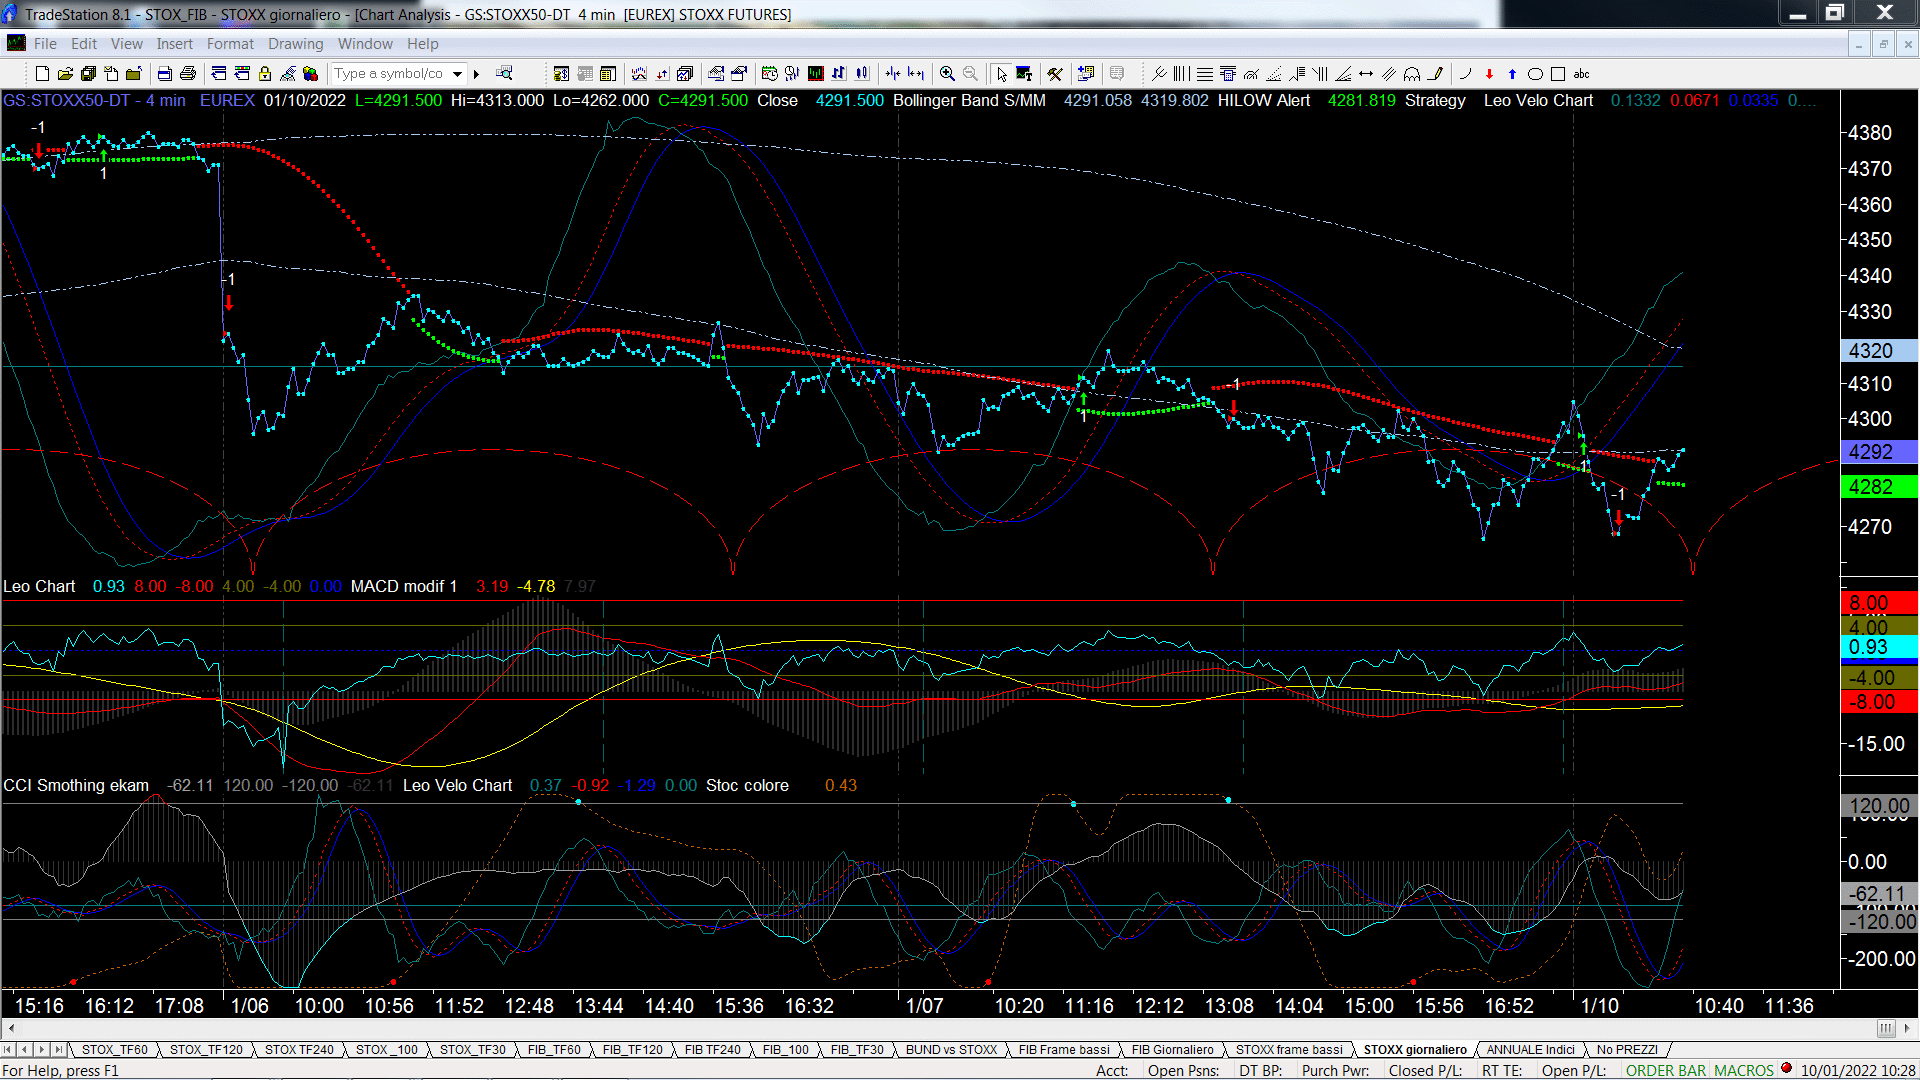Select the curved arc line tool
Viewport: 1920px width, 1080px height.
click(1466, 74)
